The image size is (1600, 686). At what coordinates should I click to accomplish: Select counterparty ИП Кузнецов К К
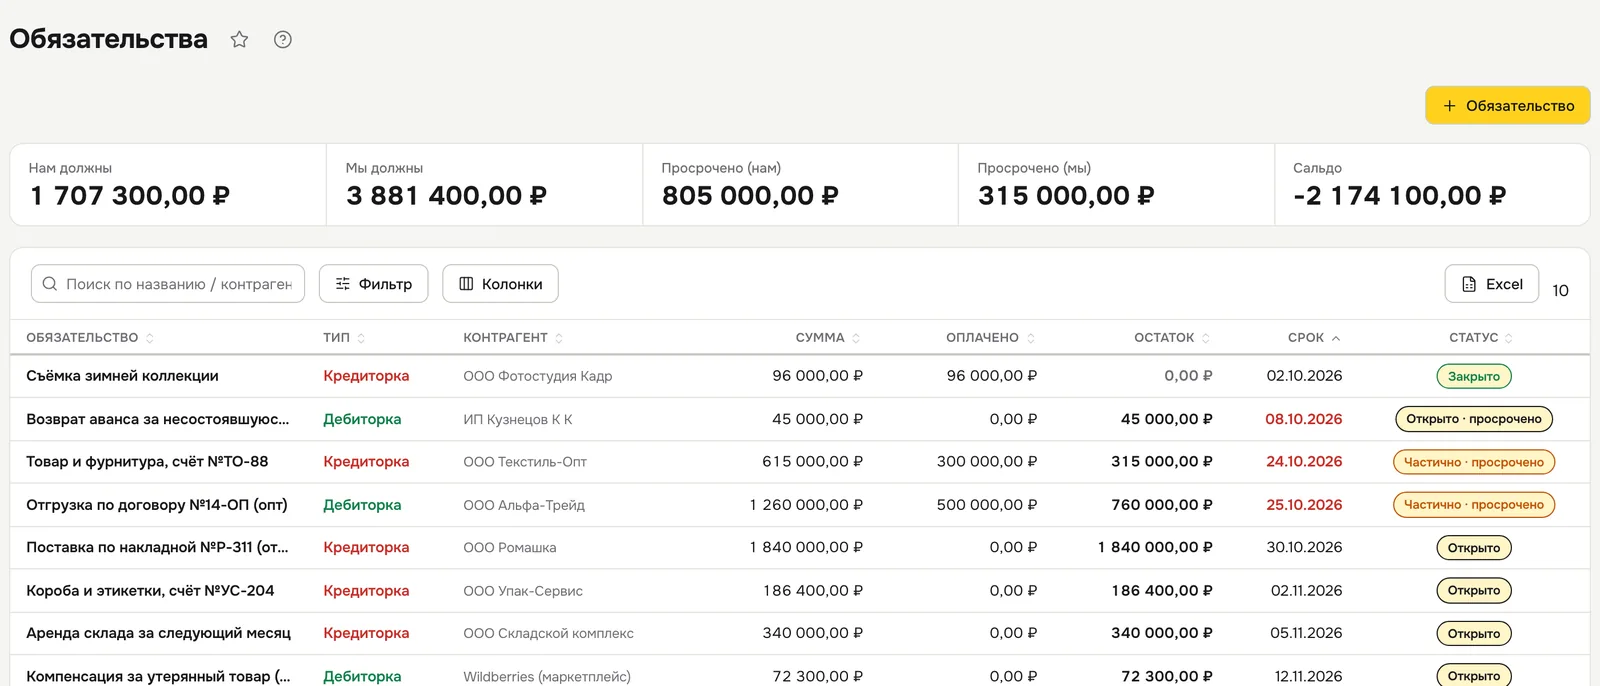coord(518,420)
